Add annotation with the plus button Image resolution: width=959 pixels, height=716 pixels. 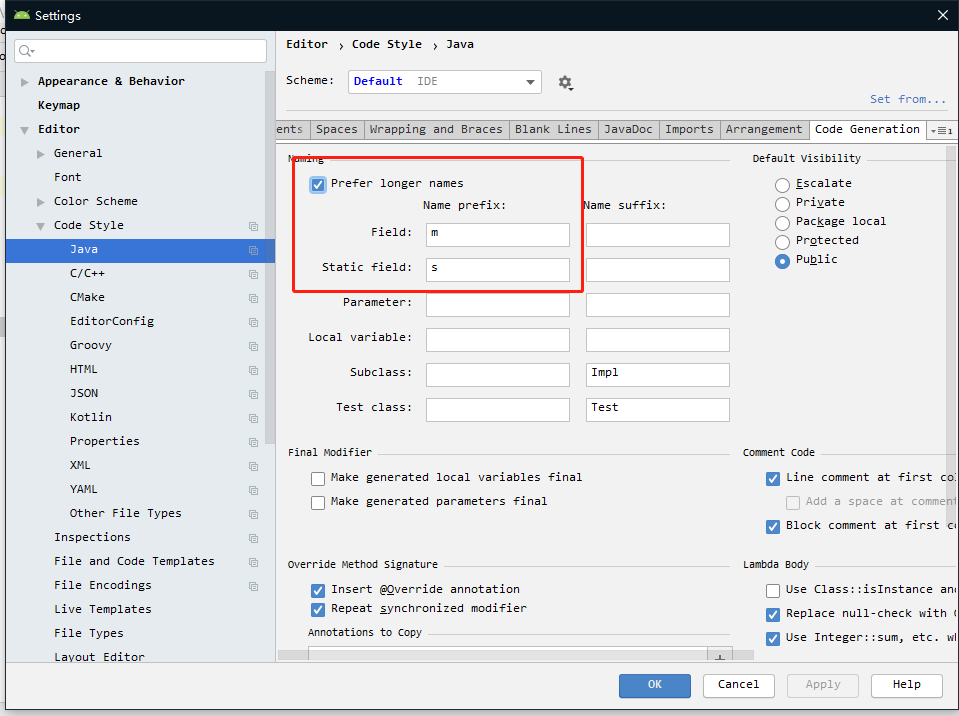pos(720,657)
